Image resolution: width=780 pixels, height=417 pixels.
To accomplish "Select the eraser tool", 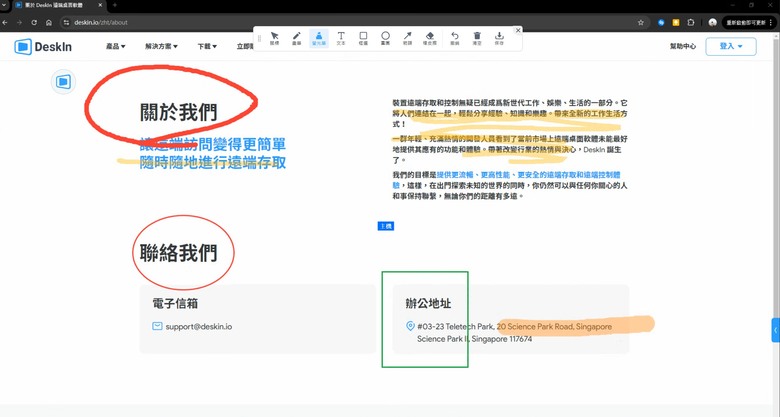I will pyautogui.click(x=430, y=38).
